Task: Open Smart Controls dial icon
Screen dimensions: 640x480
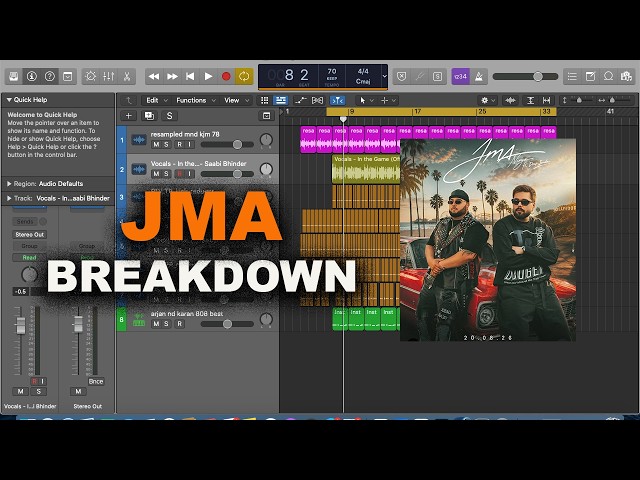Action: [91, 76]
